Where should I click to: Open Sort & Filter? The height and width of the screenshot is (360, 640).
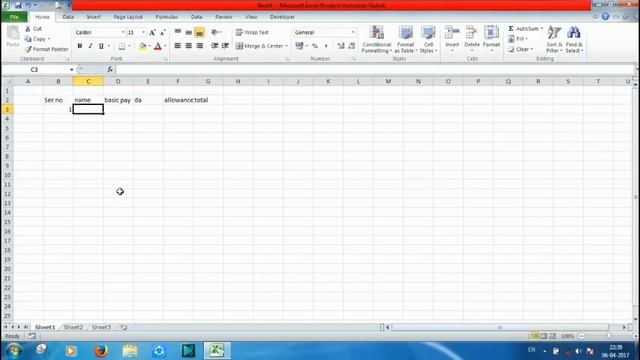554,39
